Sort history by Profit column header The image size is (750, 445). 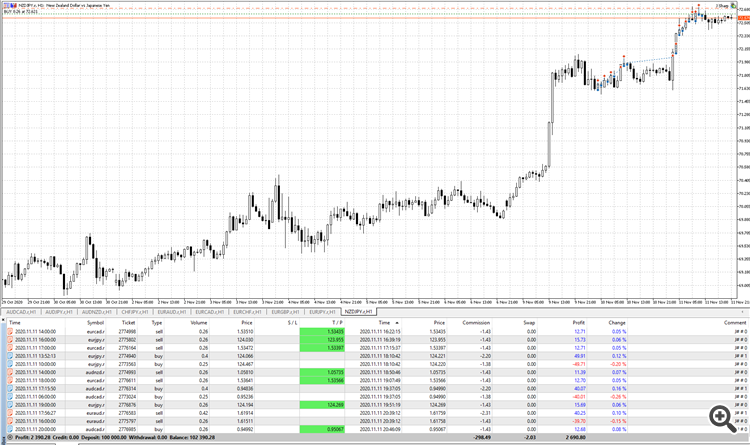(x=578, y=323)
